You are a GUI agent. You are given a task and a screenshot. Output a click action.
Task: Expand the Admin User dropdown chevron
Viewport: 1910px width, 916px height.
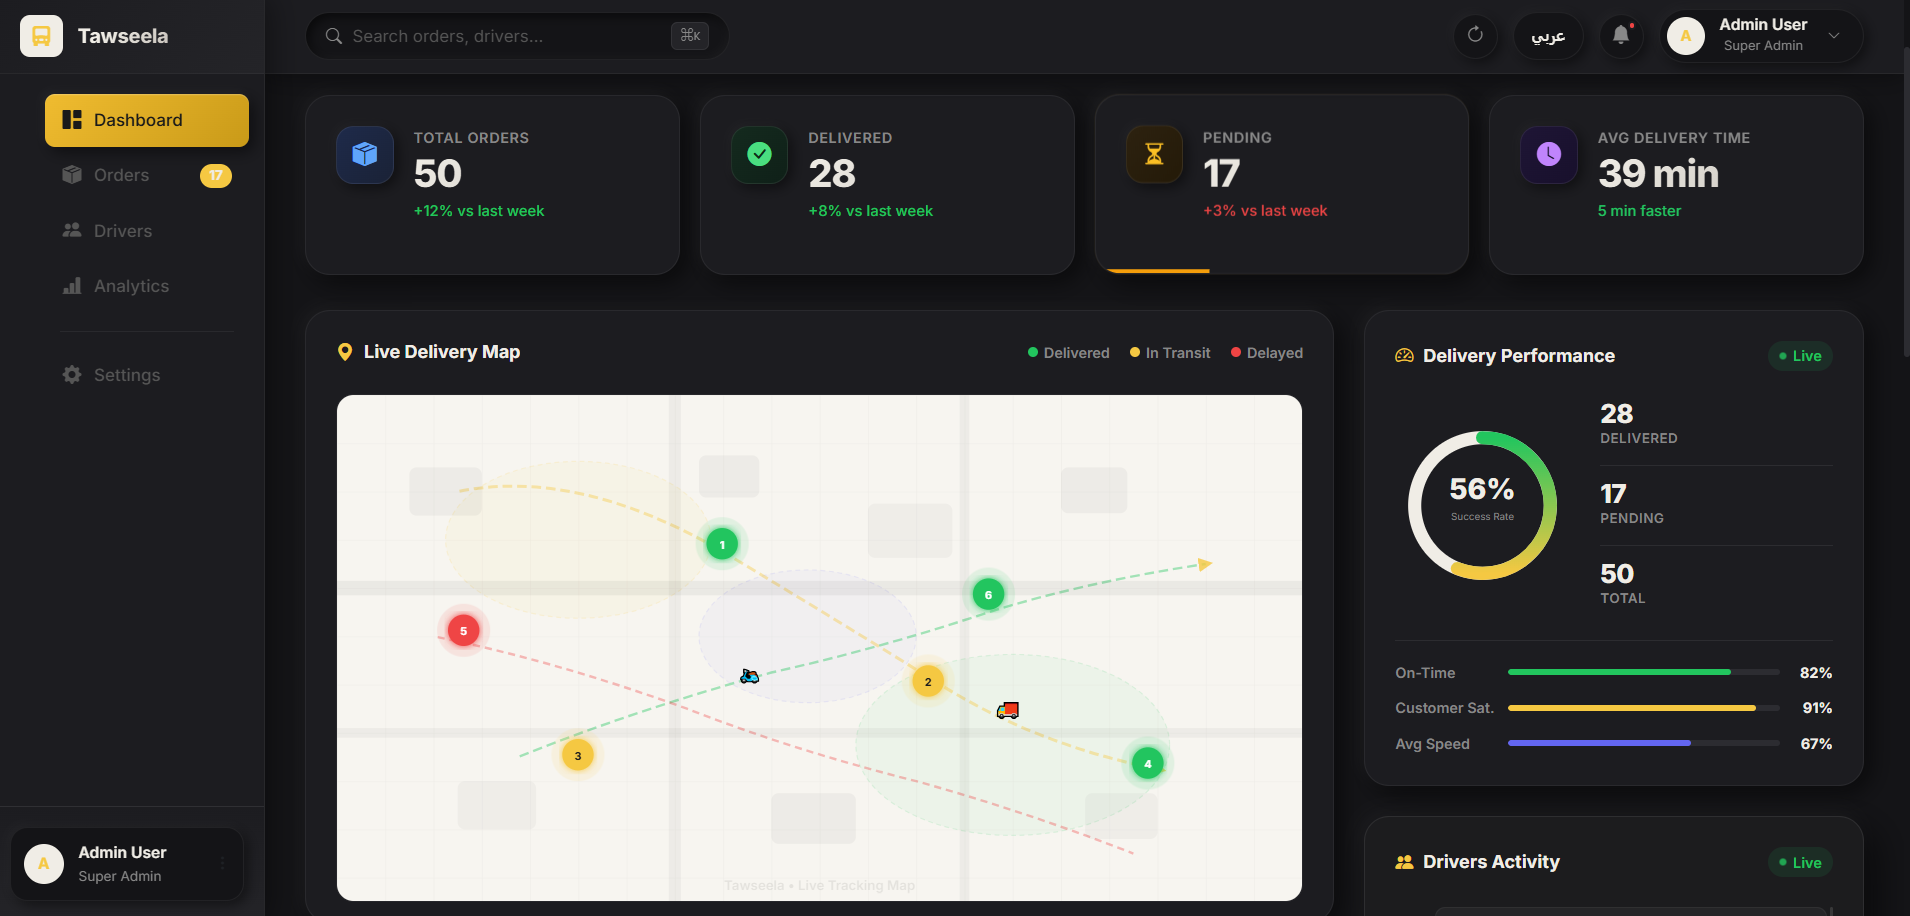click(1834, 36)
